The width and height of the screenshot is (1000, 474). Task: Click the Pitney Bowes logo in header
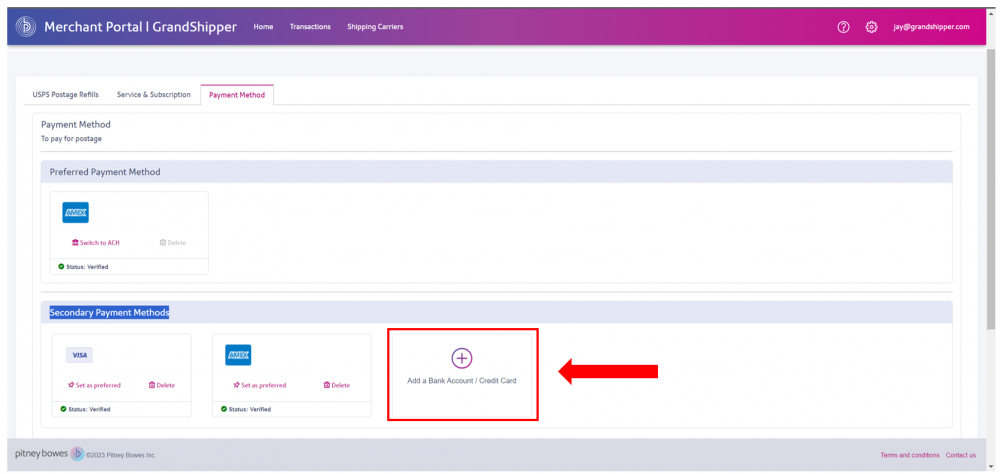click(26, 27)
